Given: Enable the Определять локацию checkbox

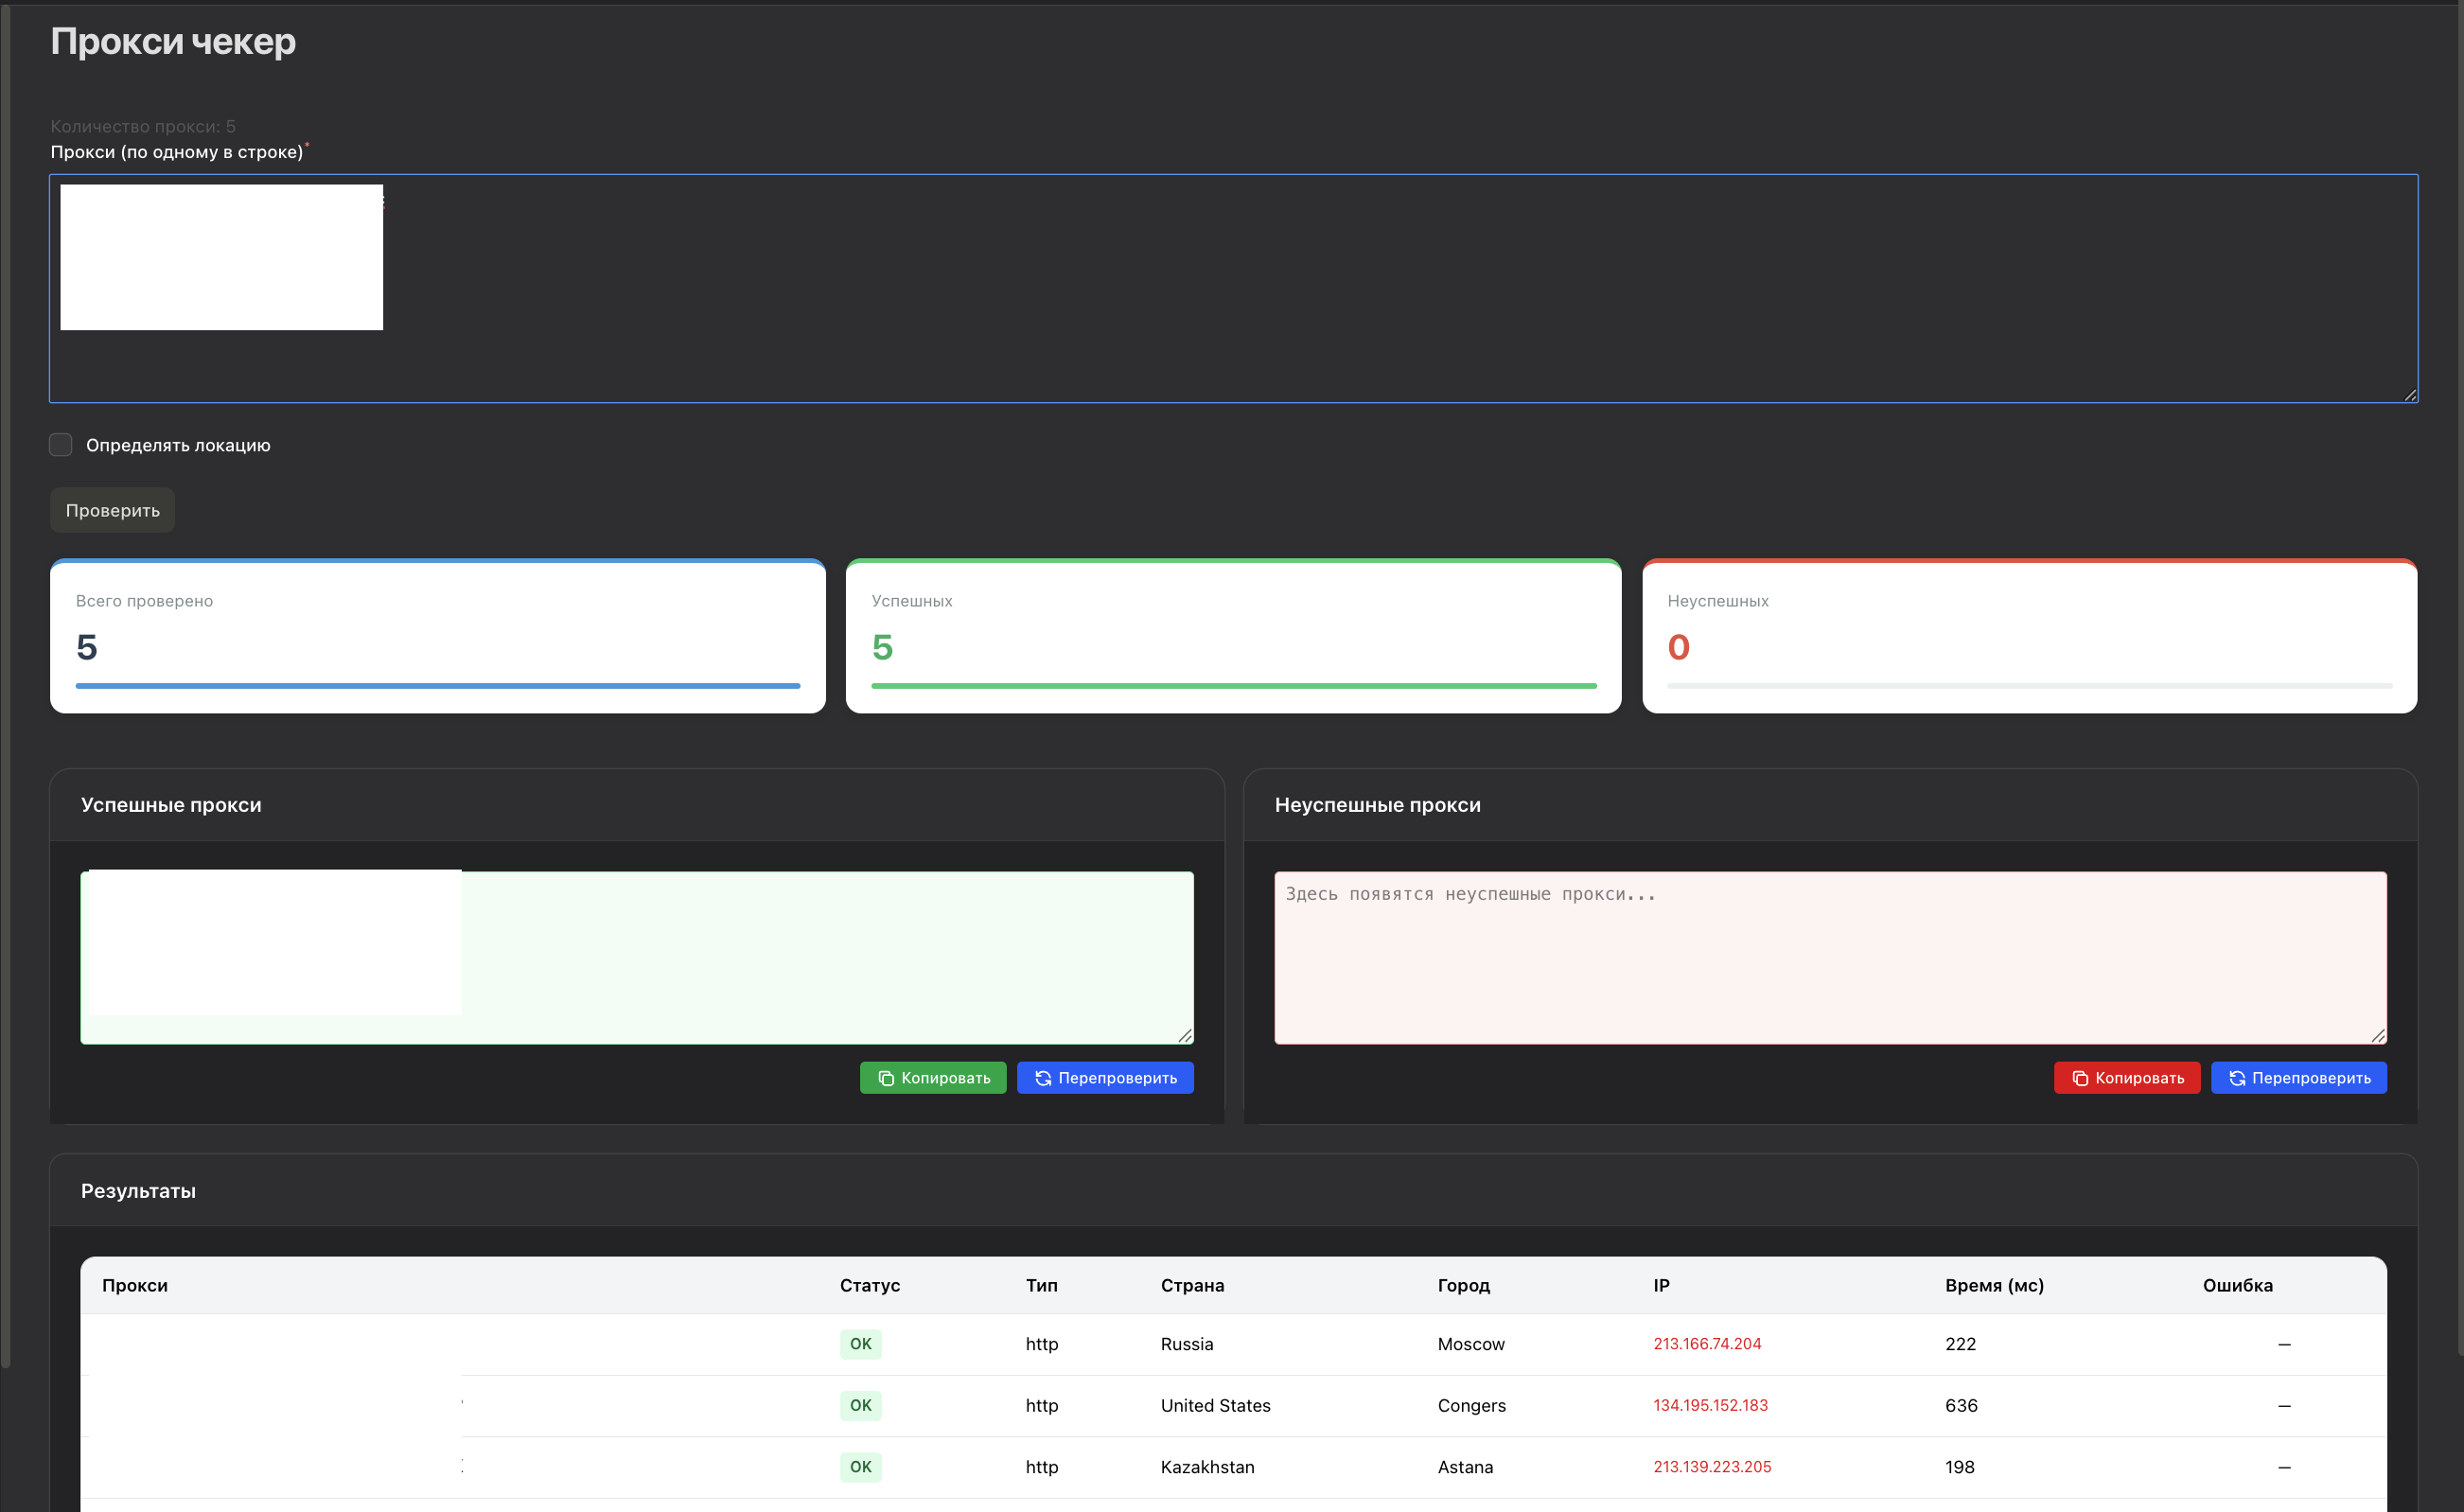Looking at the screenshot, I should pyautogui.click(x=61, y=445).
